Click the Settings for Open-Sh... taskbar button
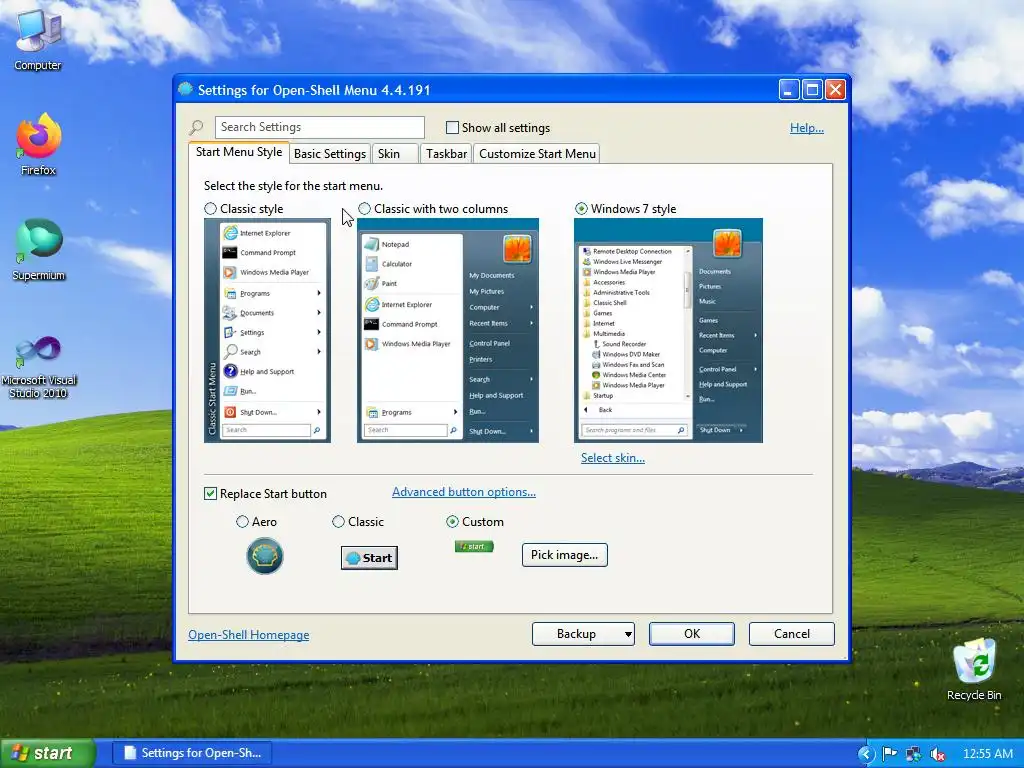This screenshot has height=768, width=1024. [192, 753]
